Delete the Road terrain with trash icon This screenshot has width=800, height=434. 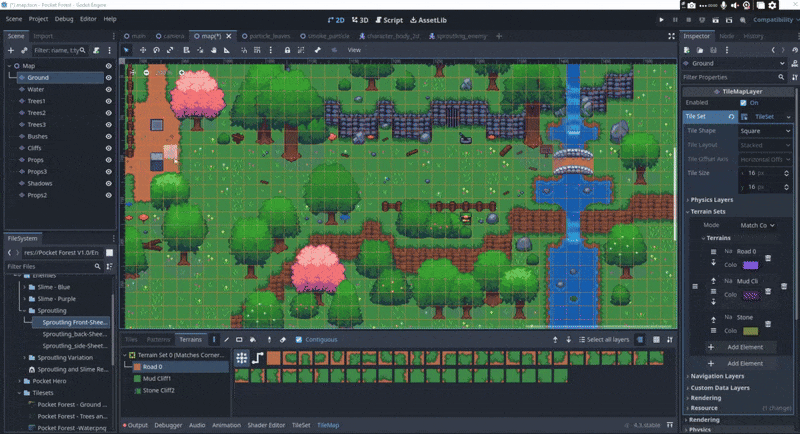(768, 259)
